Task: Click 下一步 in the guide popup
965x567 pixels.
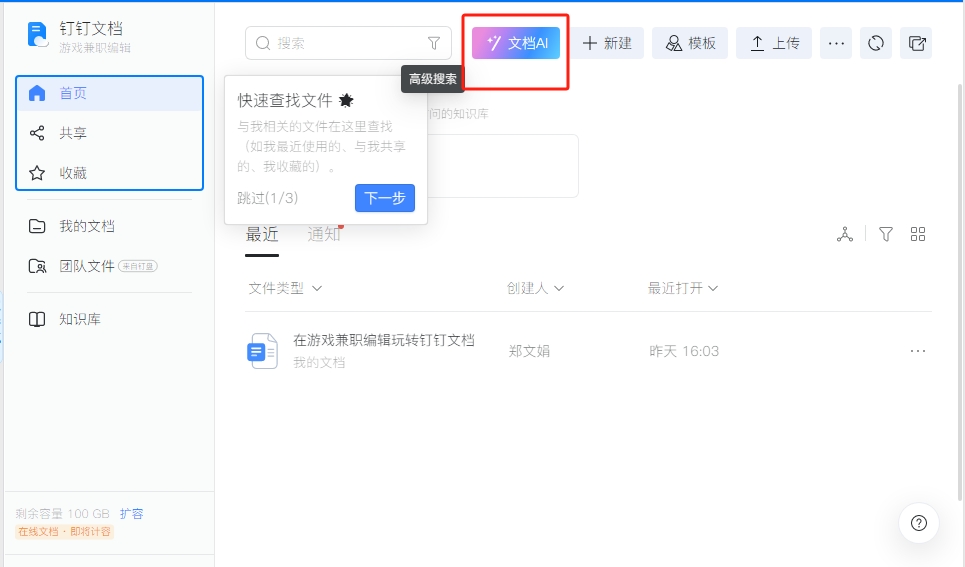Action: click(385, 198)
